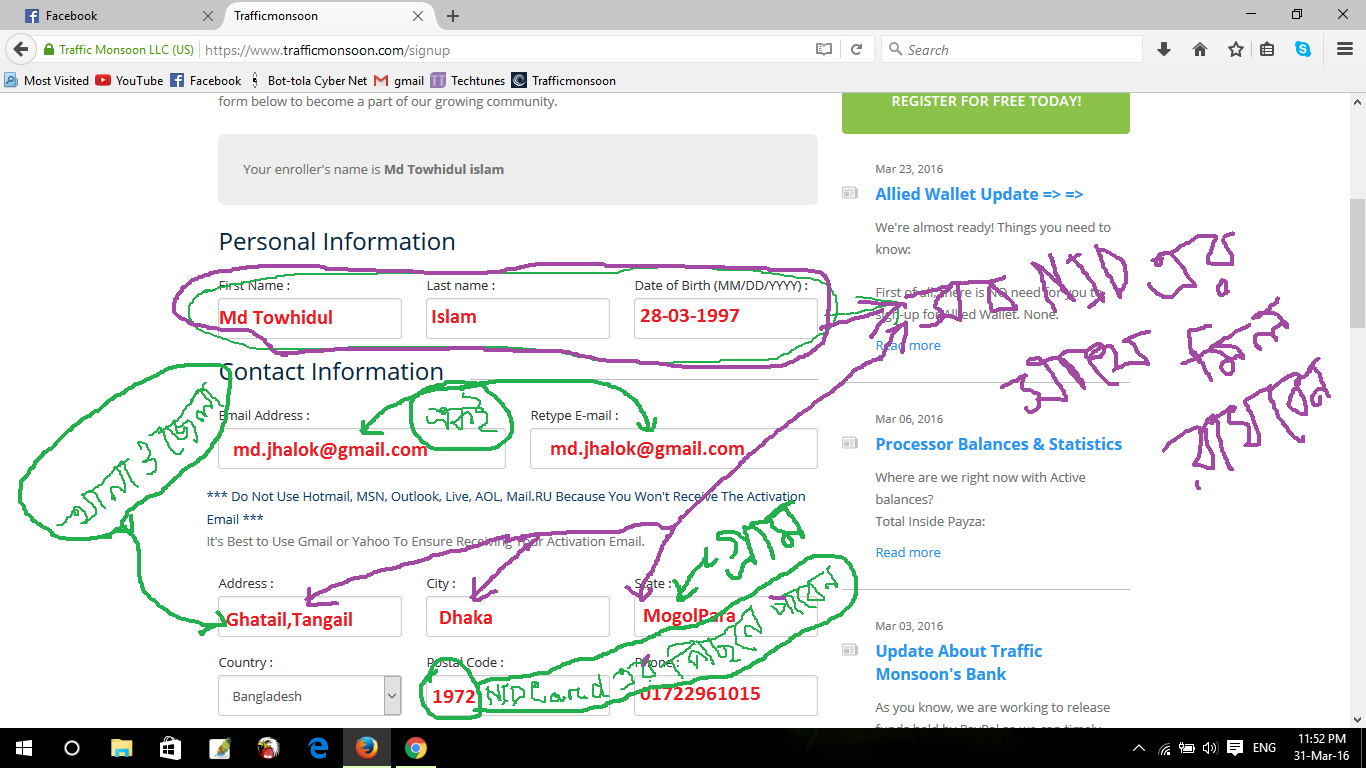
Task: Bookmark this page with star icon
Action: 1236,49
